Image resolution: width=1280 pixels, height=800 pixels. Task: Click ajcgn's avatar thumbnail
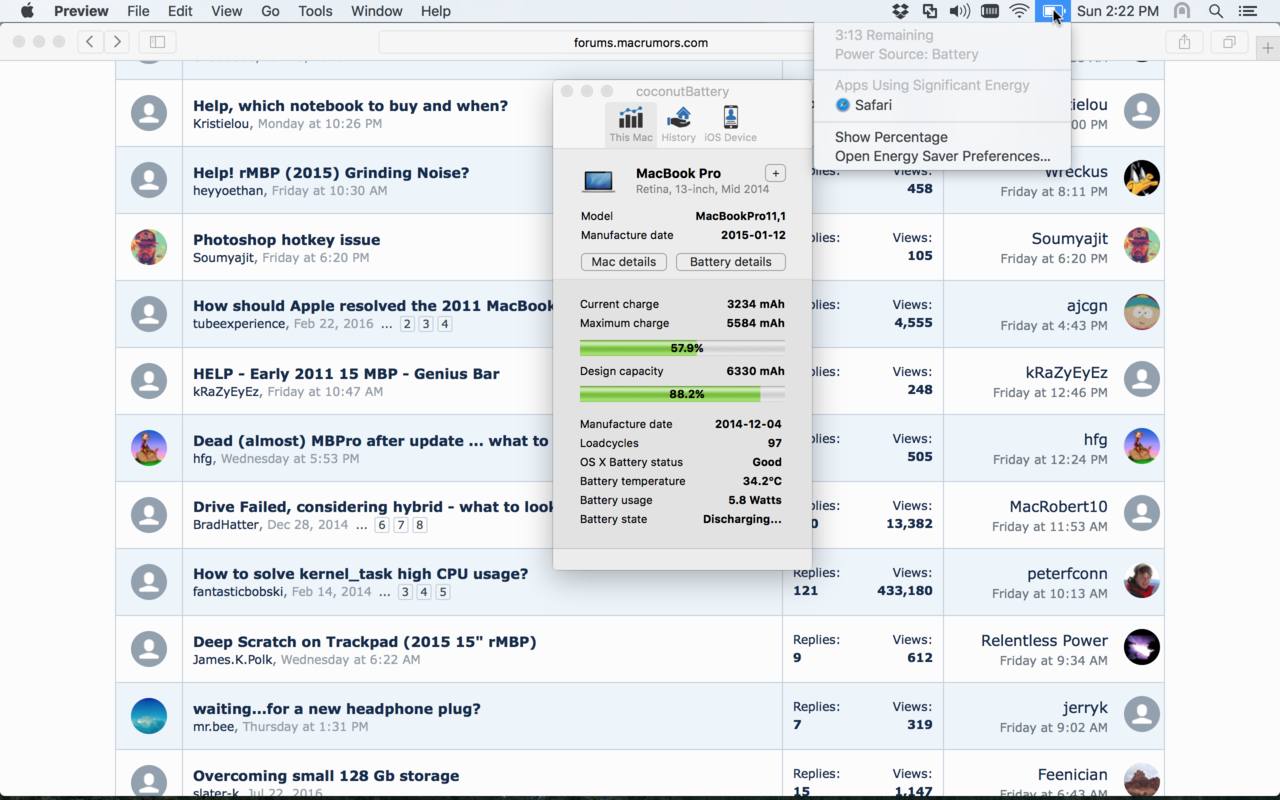click(1142, 312)
